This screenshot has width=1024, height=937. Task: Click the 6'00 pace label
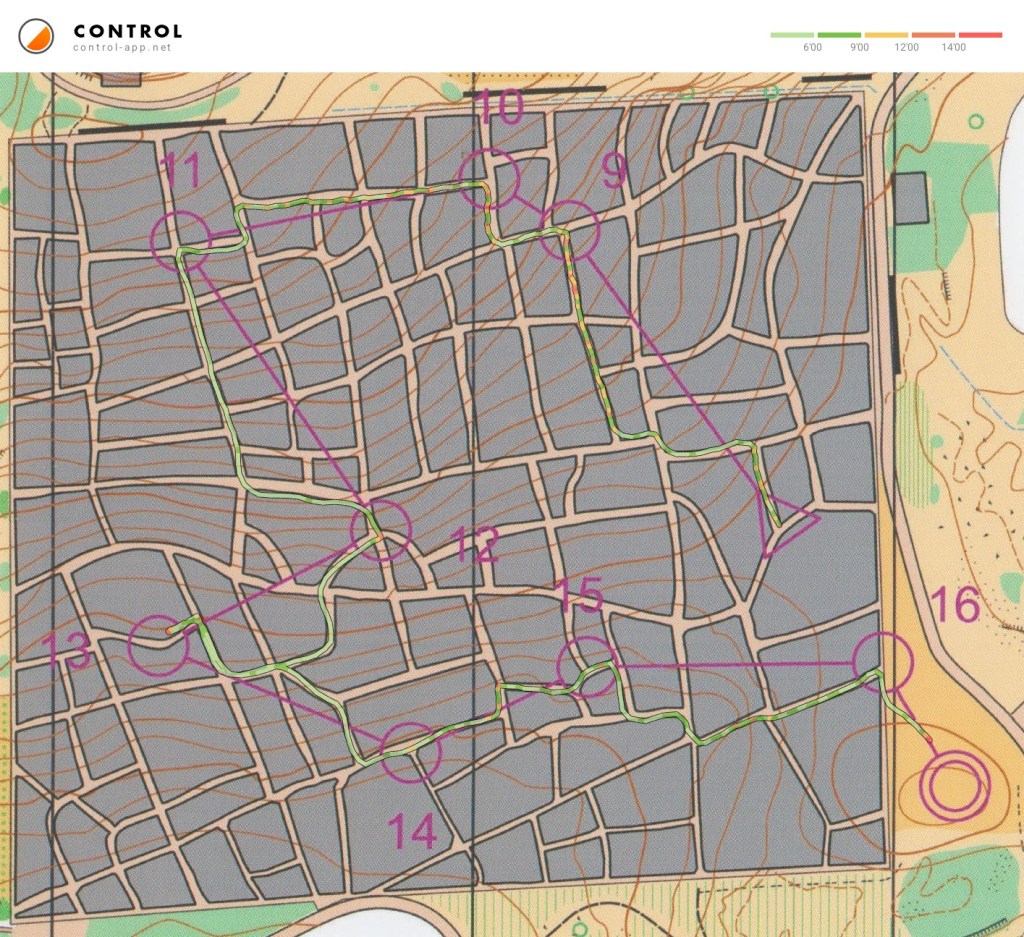(812, 48)
